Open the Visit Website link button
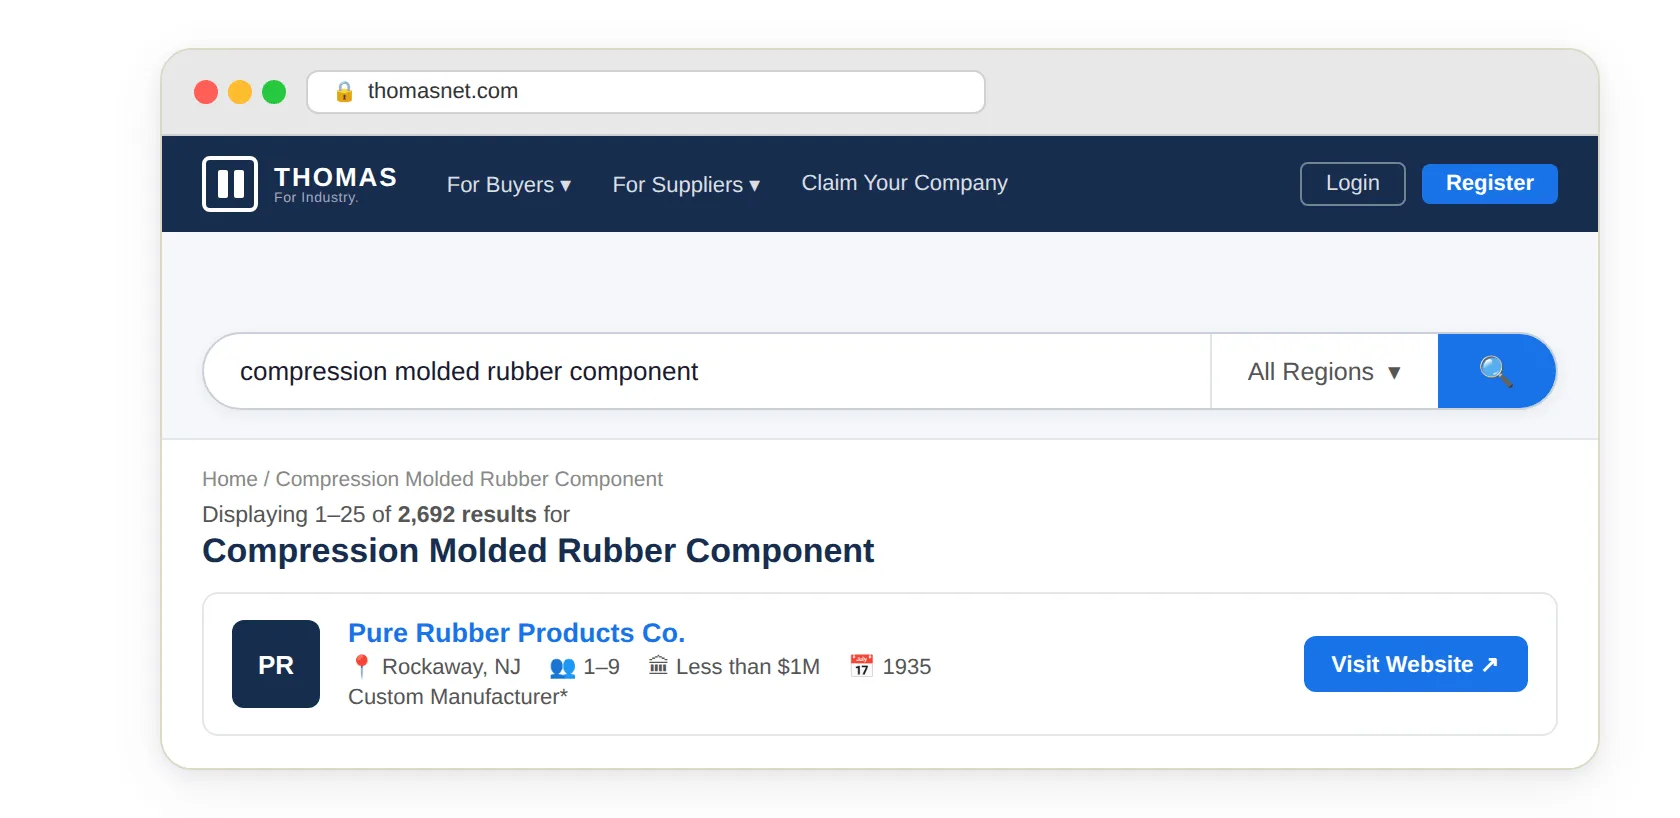This screenshot has height=818, width=1680. (1415, 664)
